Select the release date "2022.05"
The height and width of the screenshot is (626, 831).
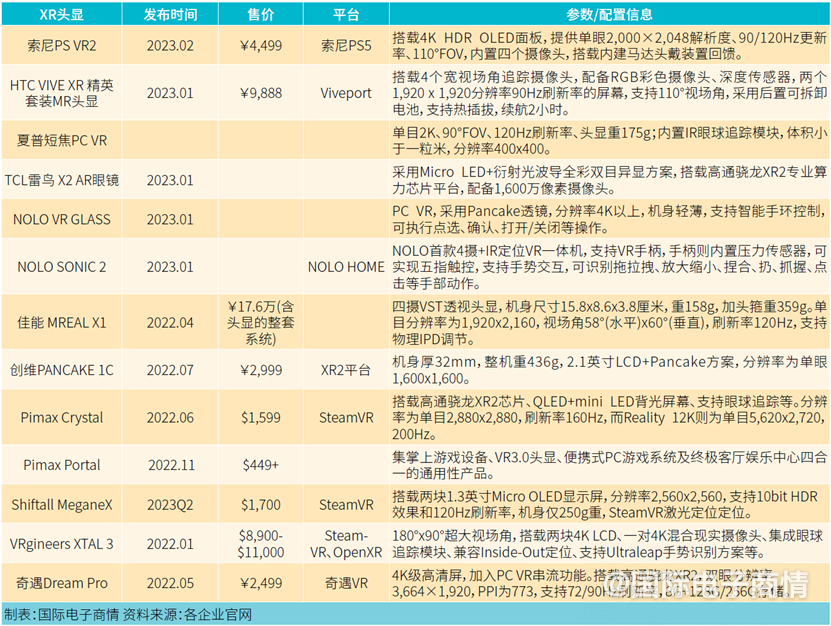pyautogui.click(x=170, y=583)
